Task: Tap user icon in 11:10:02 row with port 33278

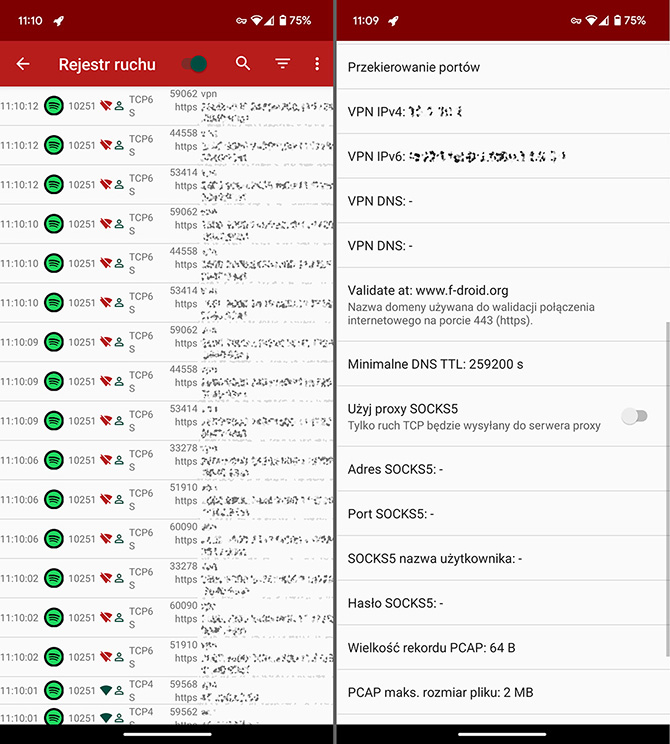Action: (119, 578)
